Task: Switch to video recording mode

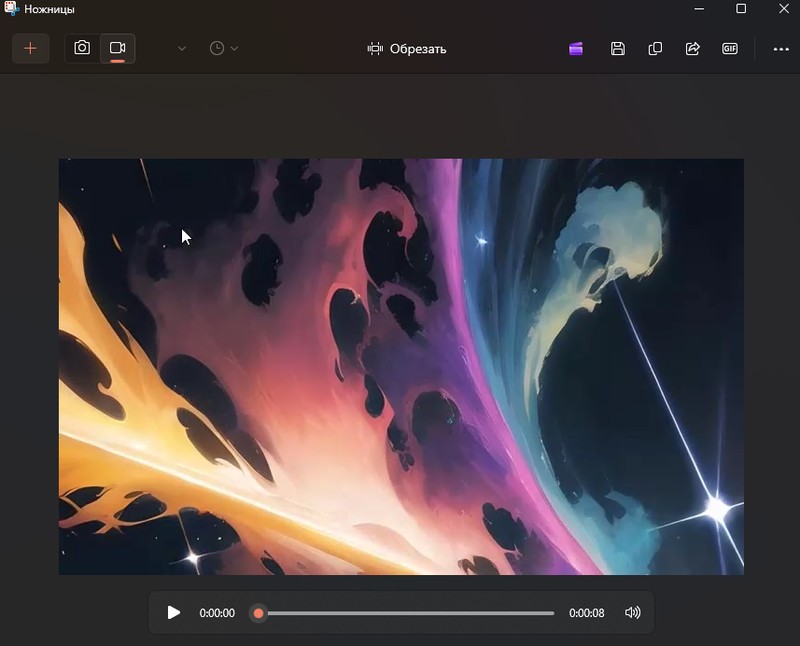Action: point(118,48)
